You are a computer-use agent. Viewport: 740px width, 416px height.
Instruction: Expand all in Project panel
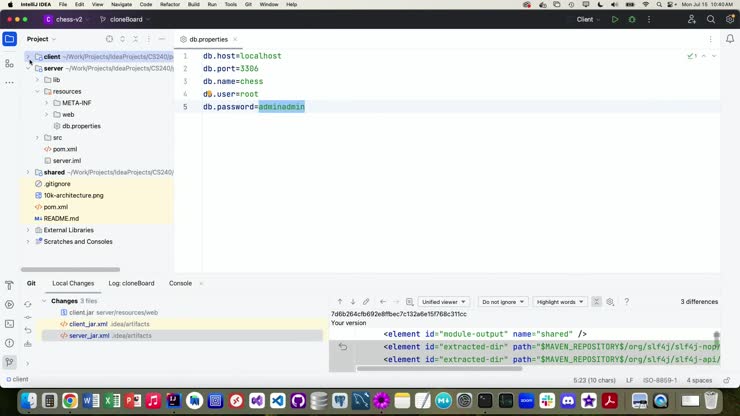click(123, 39)
